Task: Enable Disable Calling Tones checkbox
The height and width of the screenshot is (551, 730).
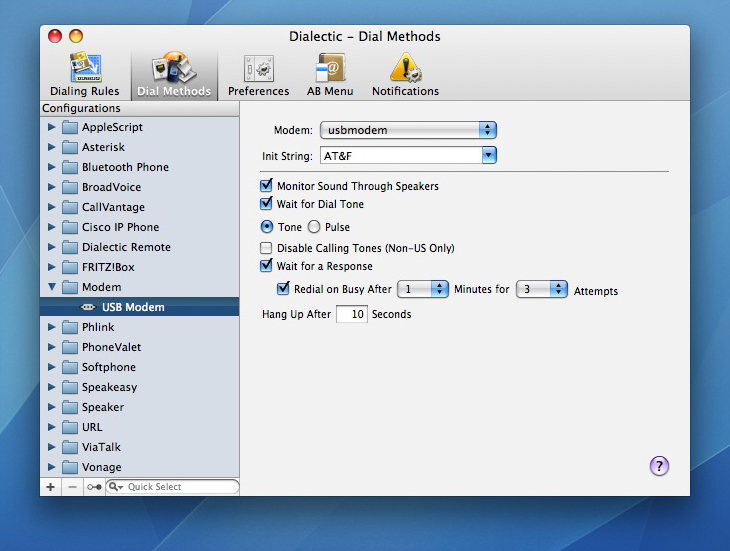Action: tap(266, 248)
